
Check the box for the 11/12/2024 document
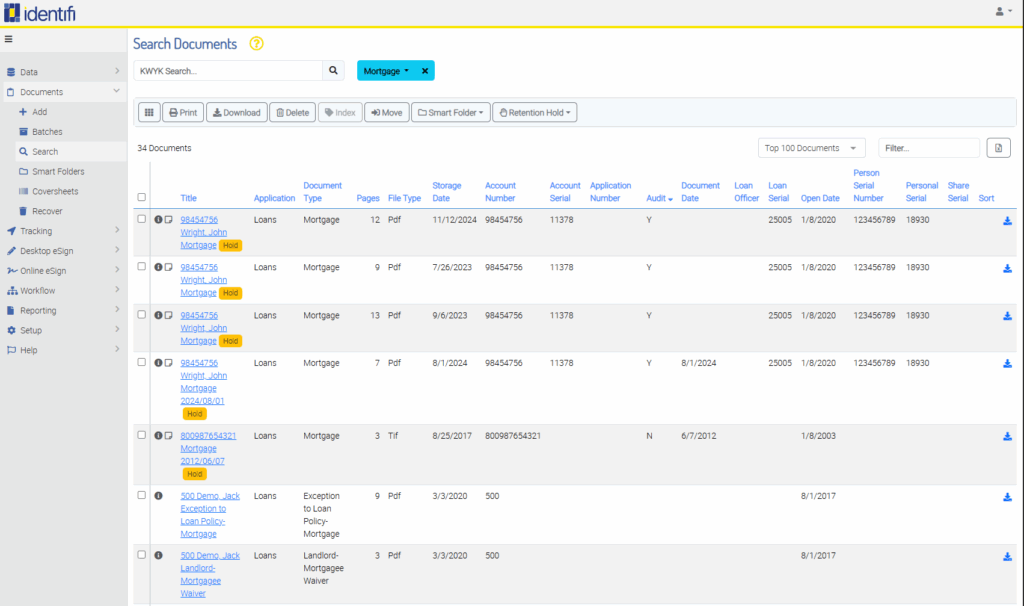click(142, 219)
